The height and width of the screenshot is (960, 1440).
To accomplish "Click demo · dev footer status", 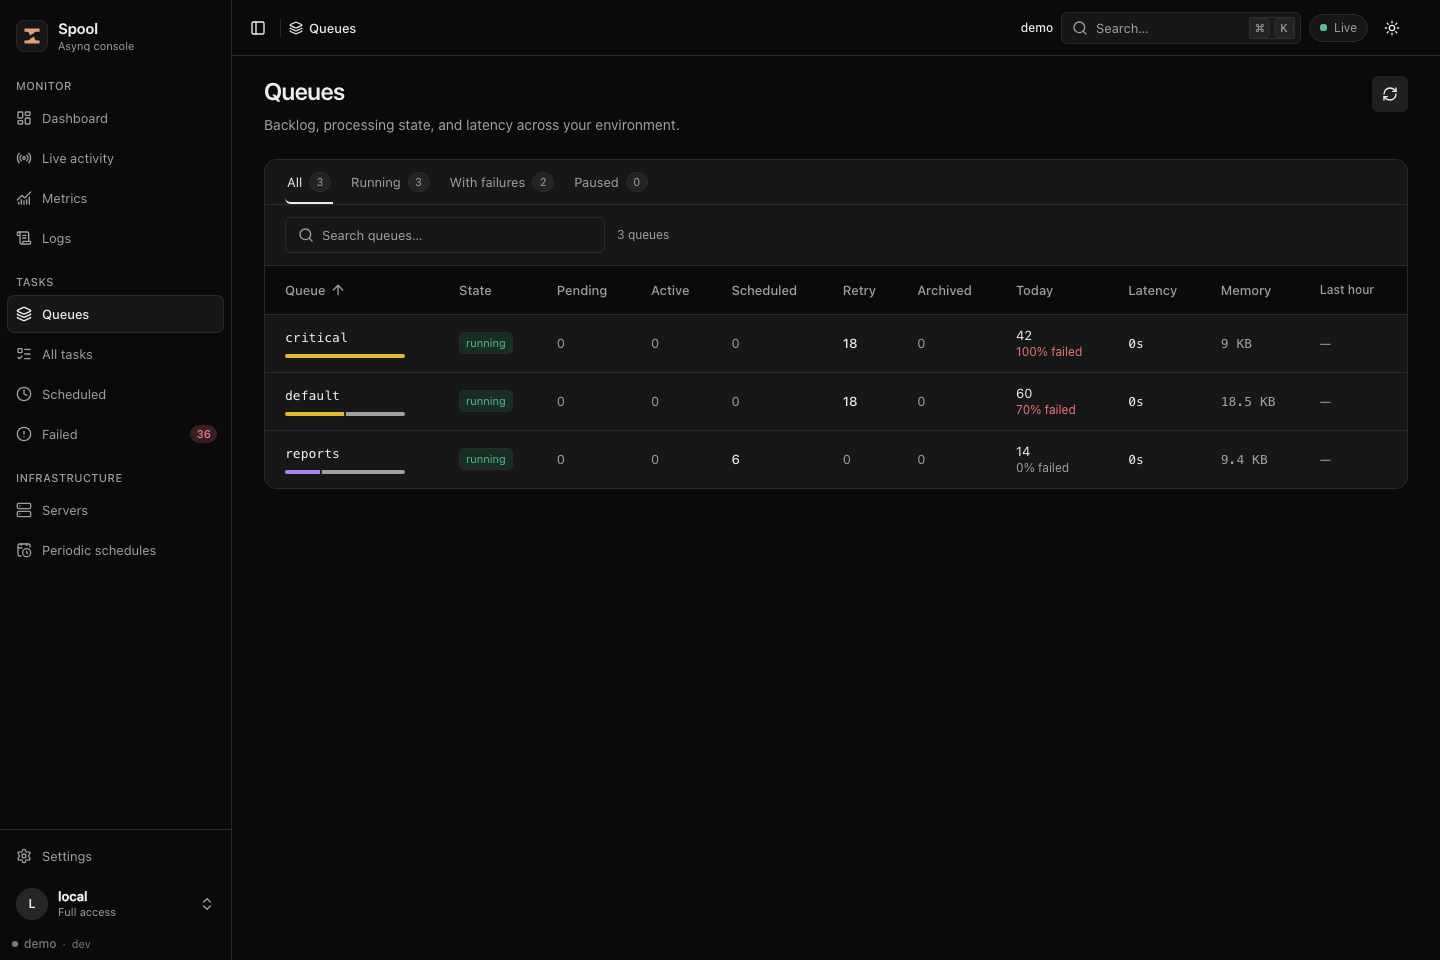I will click(x=51, y=944).
